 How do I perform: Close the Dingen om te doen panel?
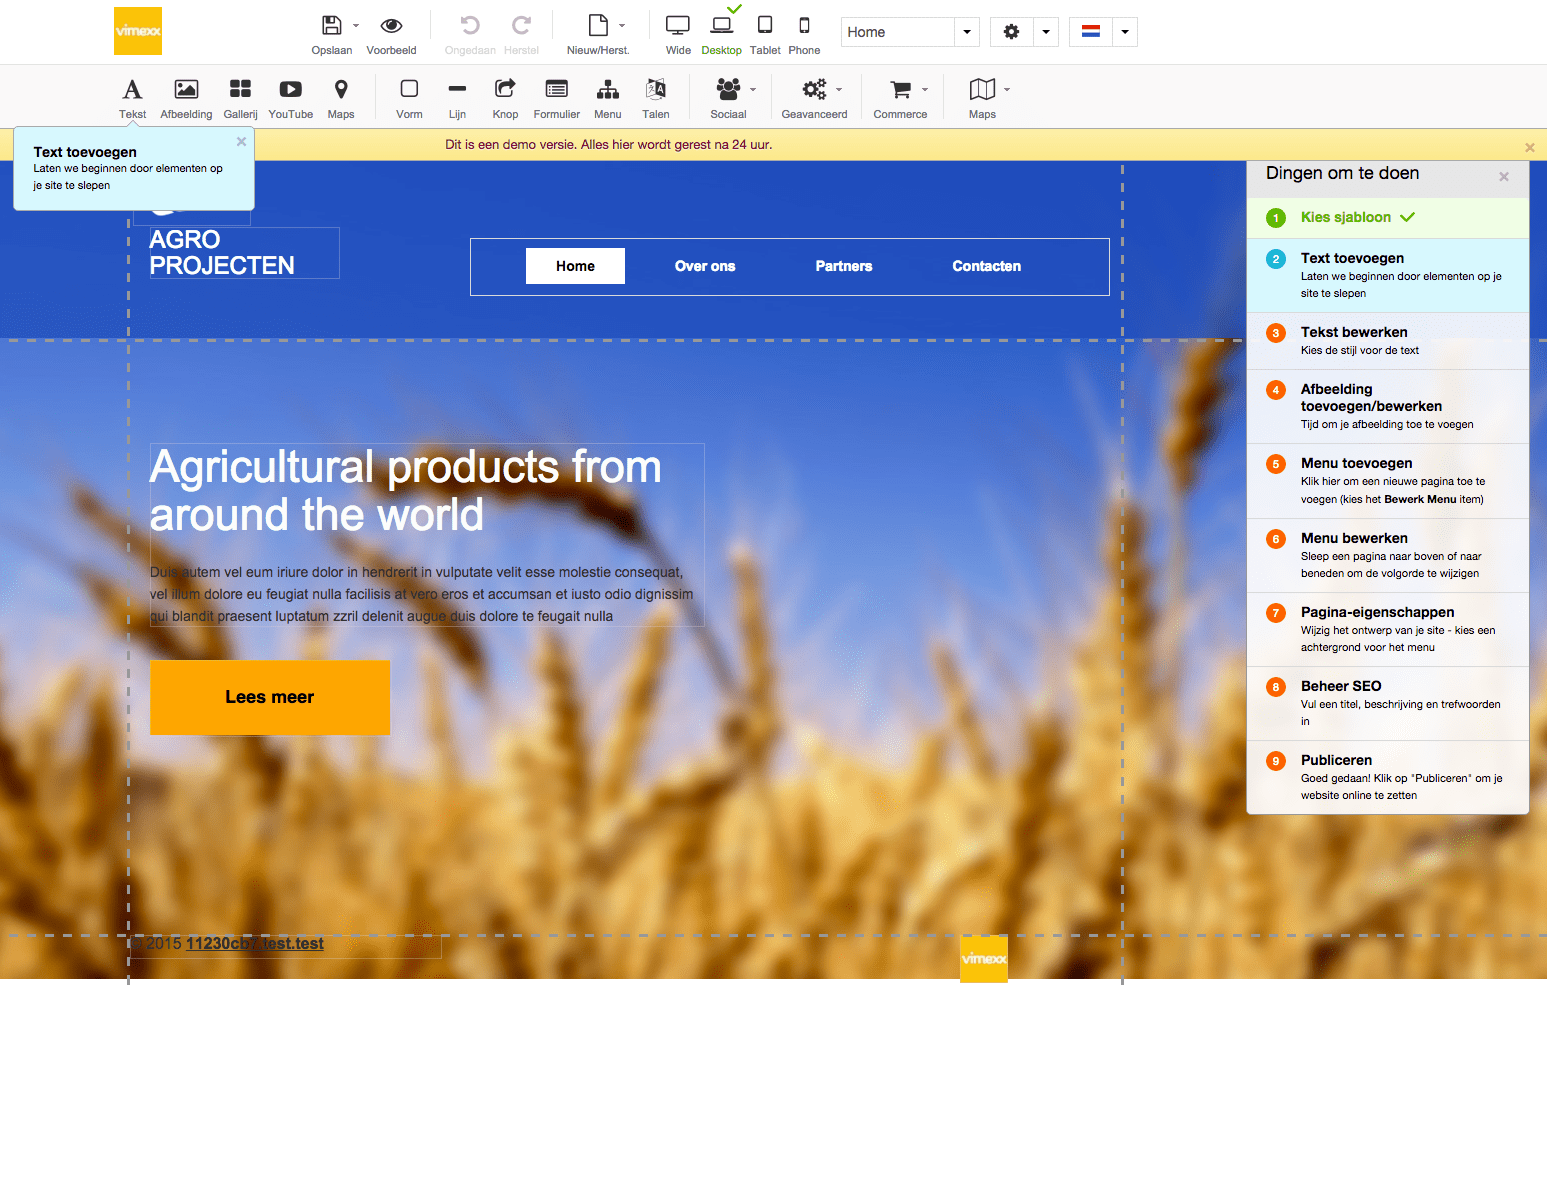coord(1504,177)
